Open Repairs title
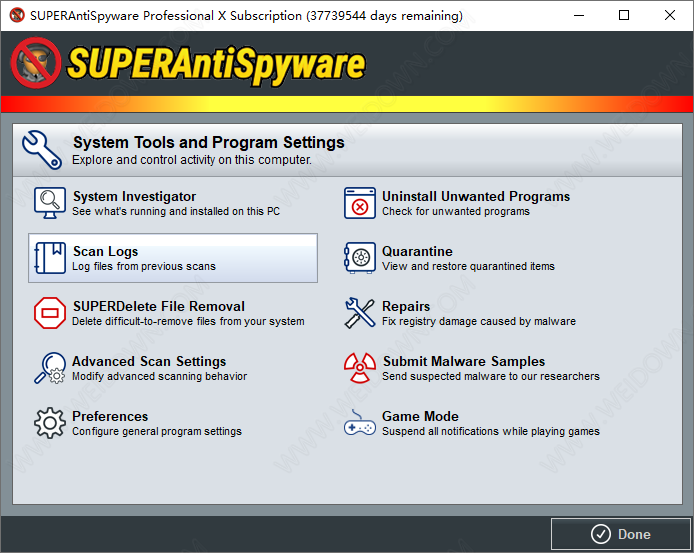Image resolution: width=694 pixels, height=553 pixels. (x=406, y=306)
